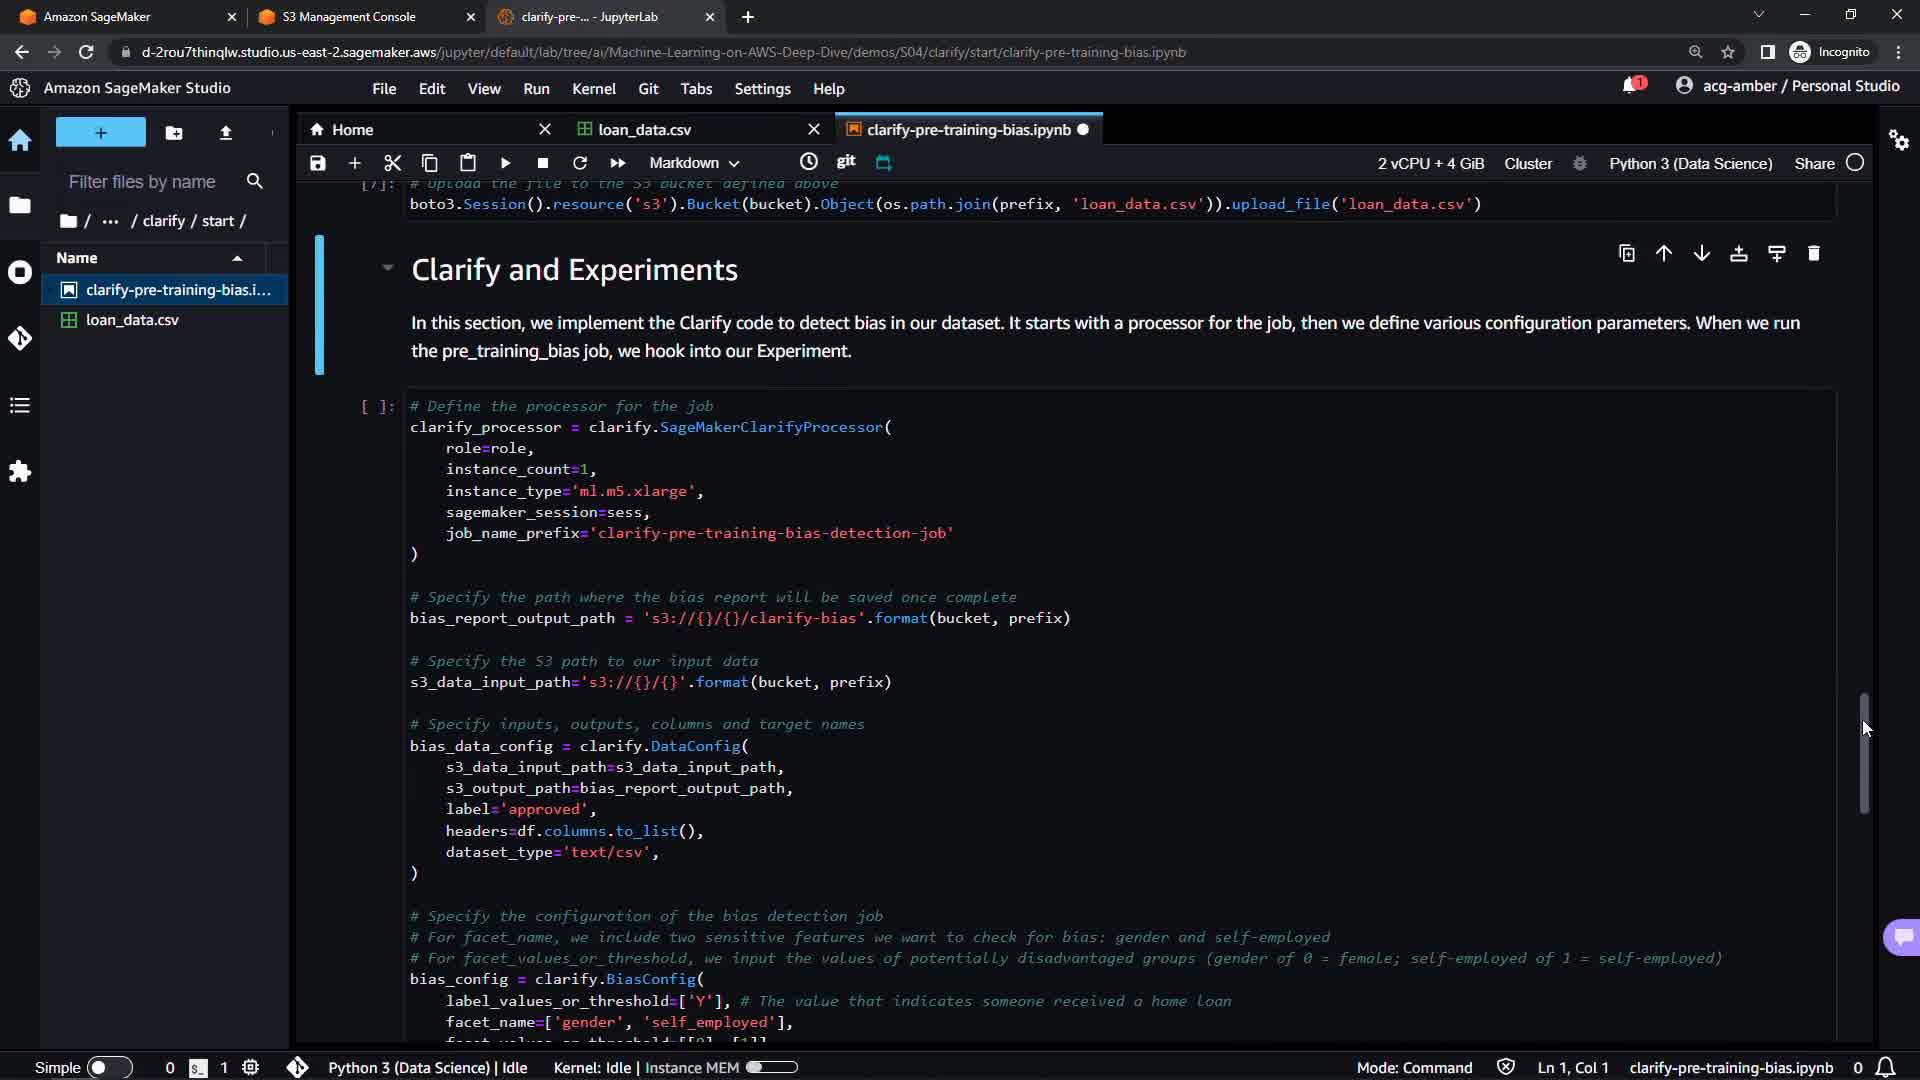Restart kernel and run all cells with the fast-forward icon

(617, 163)
